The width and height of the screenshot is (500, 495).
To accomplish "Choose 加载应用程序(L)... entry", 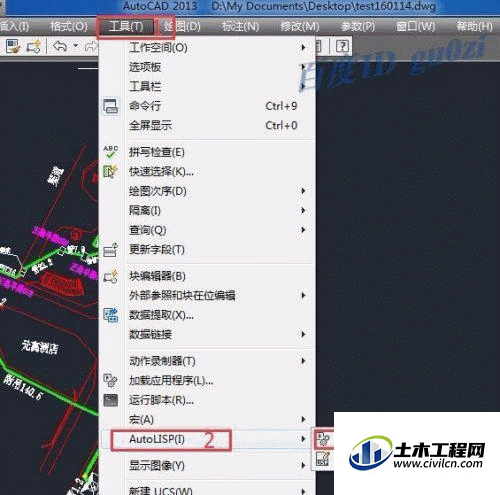I will pos(207,380).
